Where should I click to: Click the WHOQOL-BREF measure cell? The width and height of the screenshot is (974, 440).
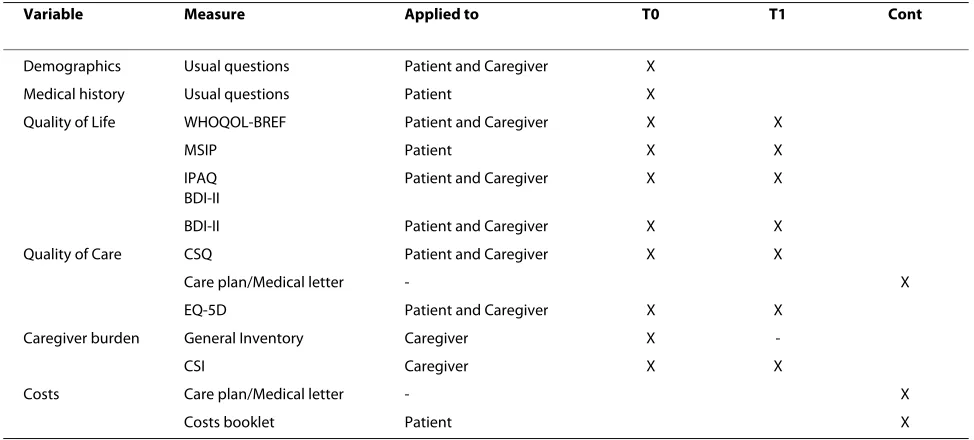[x=235, y=122]
